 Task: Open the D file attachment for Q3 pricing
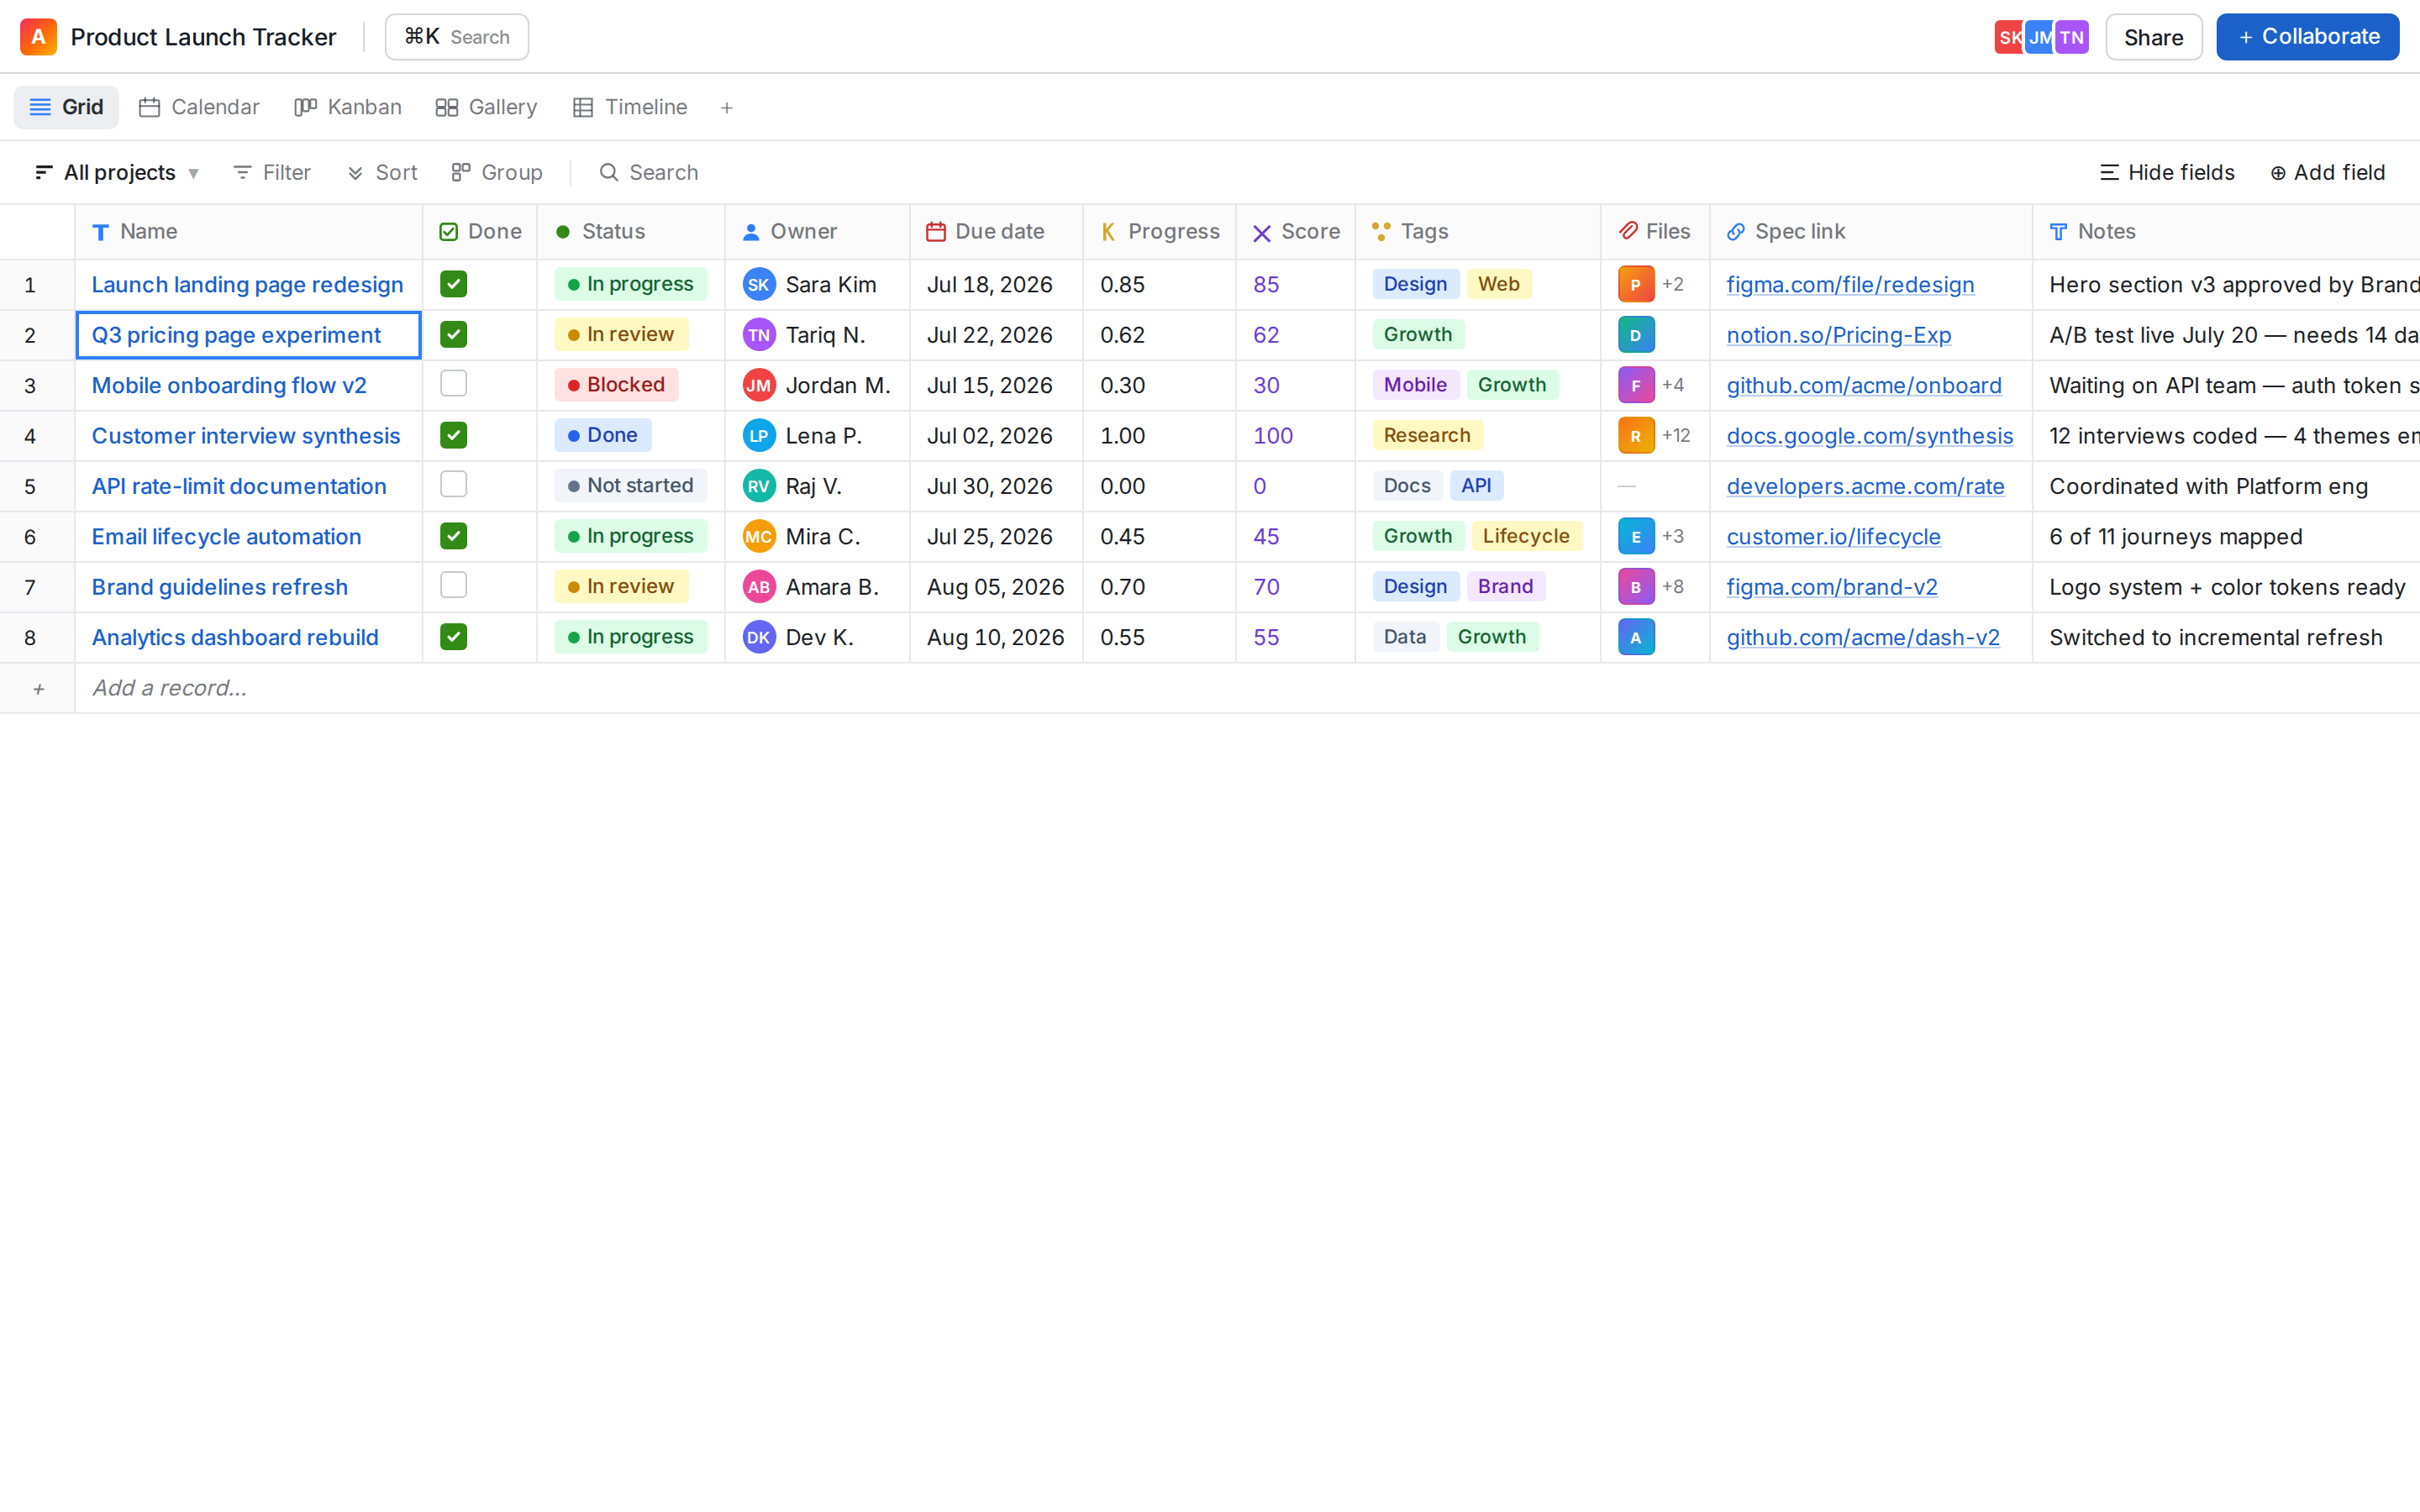point(1636,335)
